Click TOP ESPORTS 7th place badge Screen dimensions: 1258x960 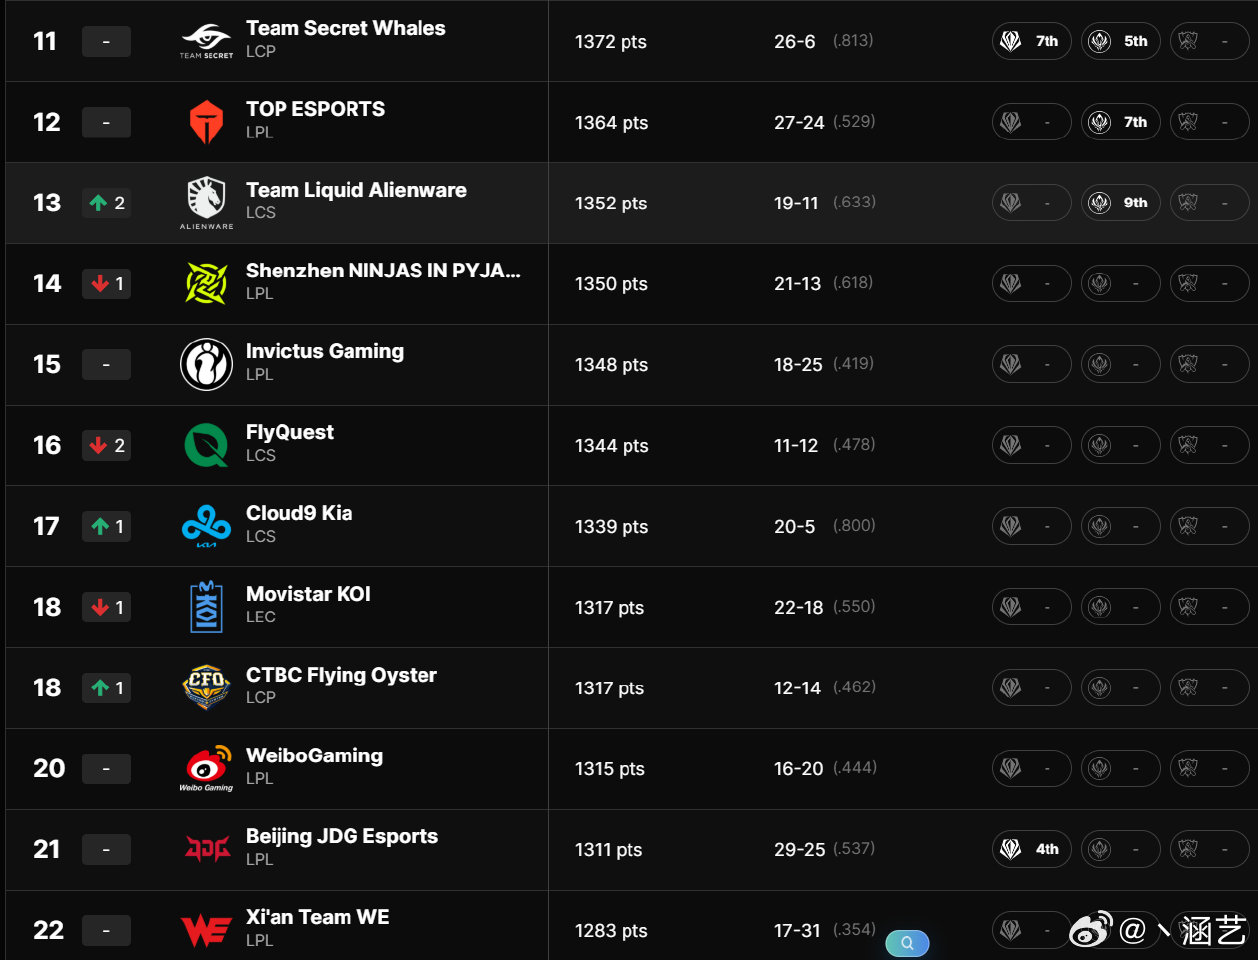[x=1120, y=122]
